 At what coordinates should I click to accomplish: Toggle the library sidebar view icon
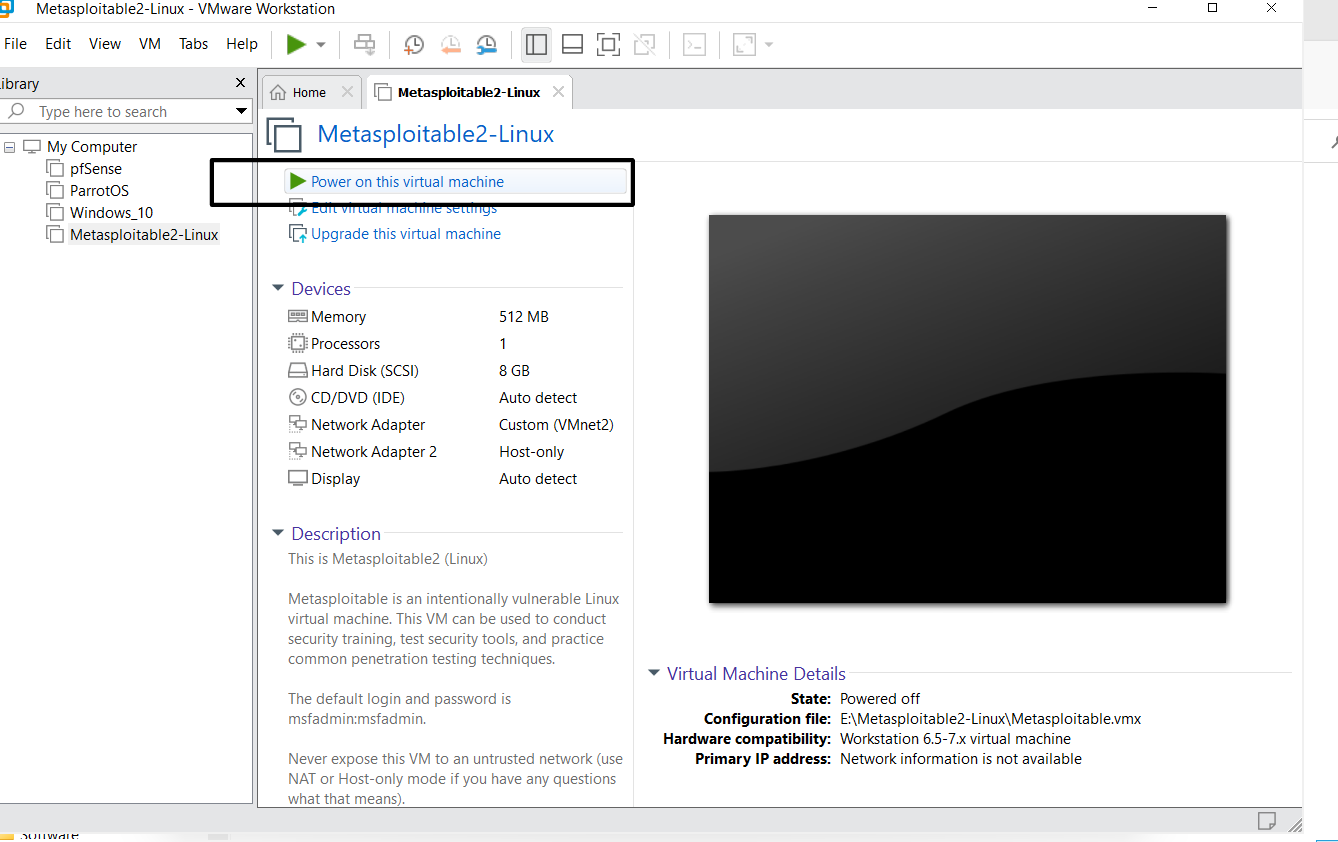click(x=537, y=44)
